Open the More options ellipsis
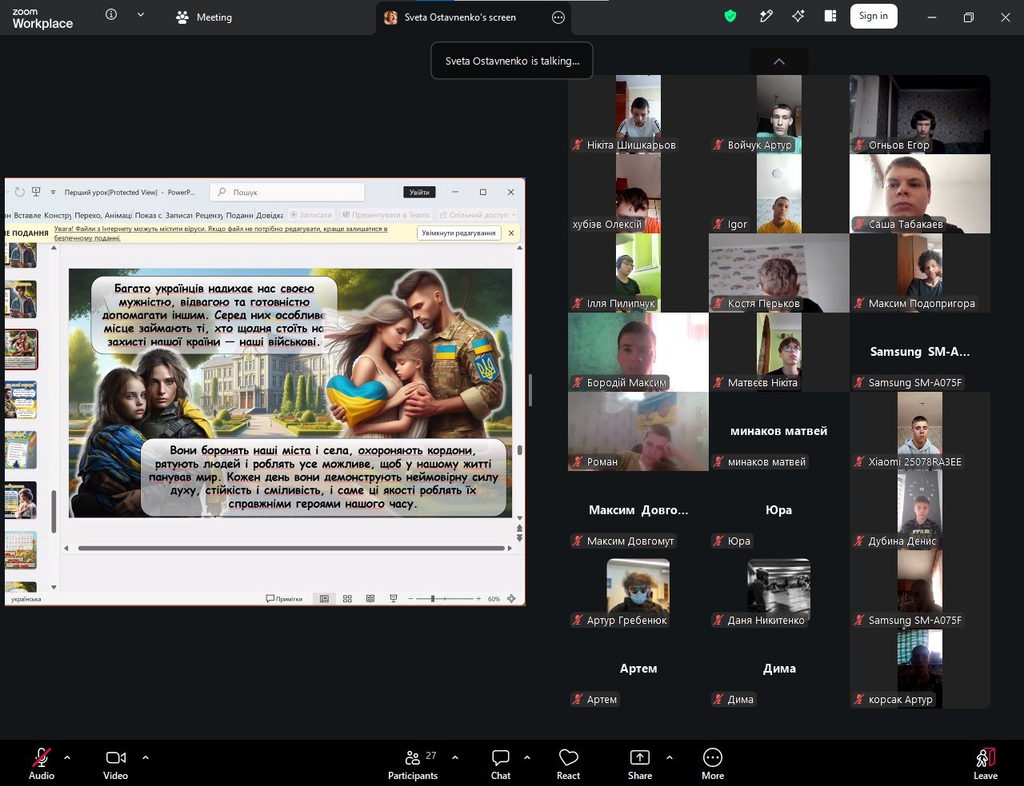 pos(712,764)
